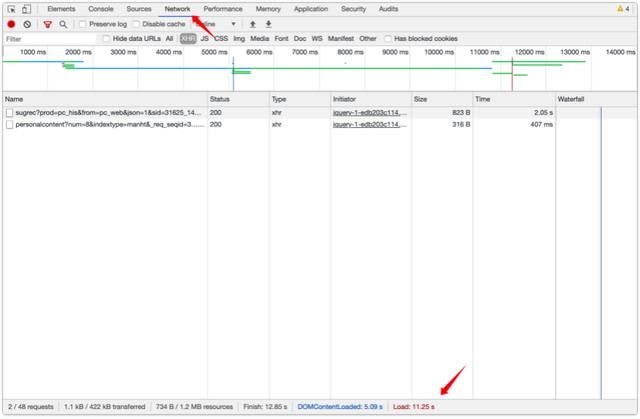The image size is (640, 419).
Task: Open the Performance tab
Action: pos(223,9)
